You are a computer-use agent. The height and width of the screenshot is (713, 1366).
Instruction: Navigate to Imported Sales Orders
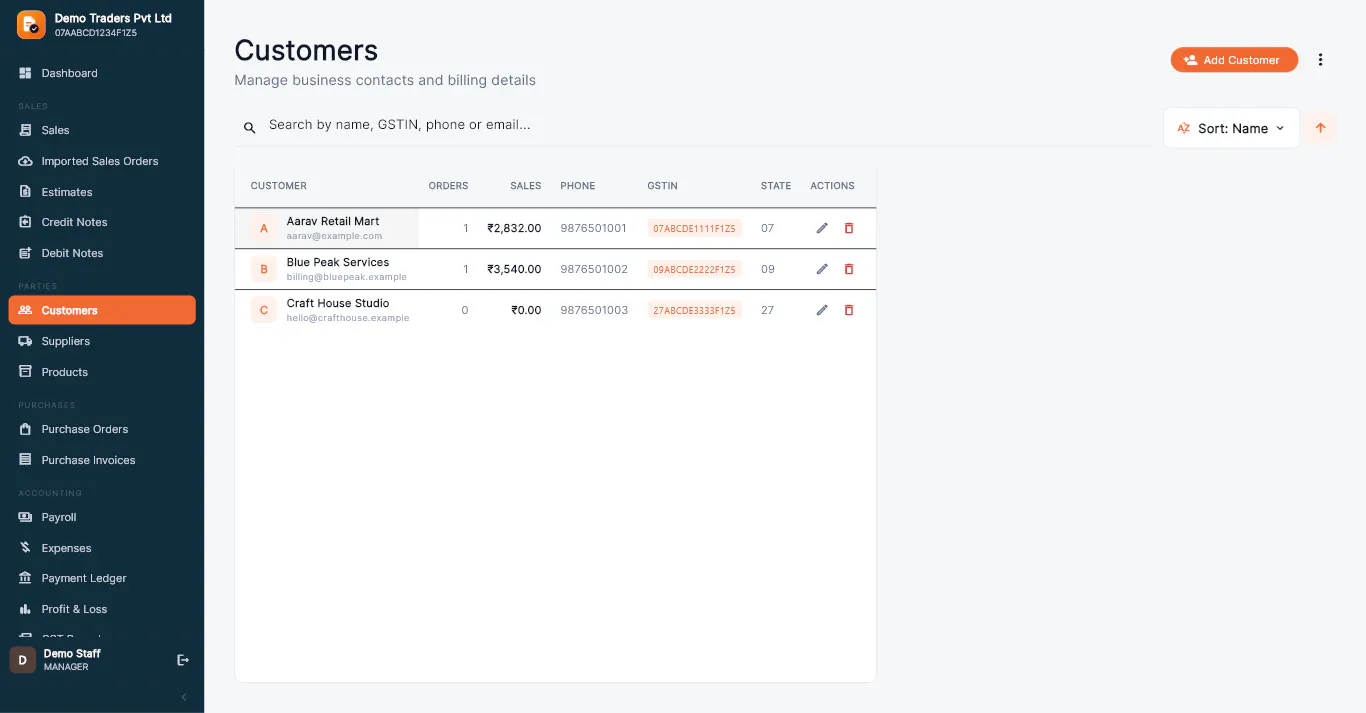102,161
